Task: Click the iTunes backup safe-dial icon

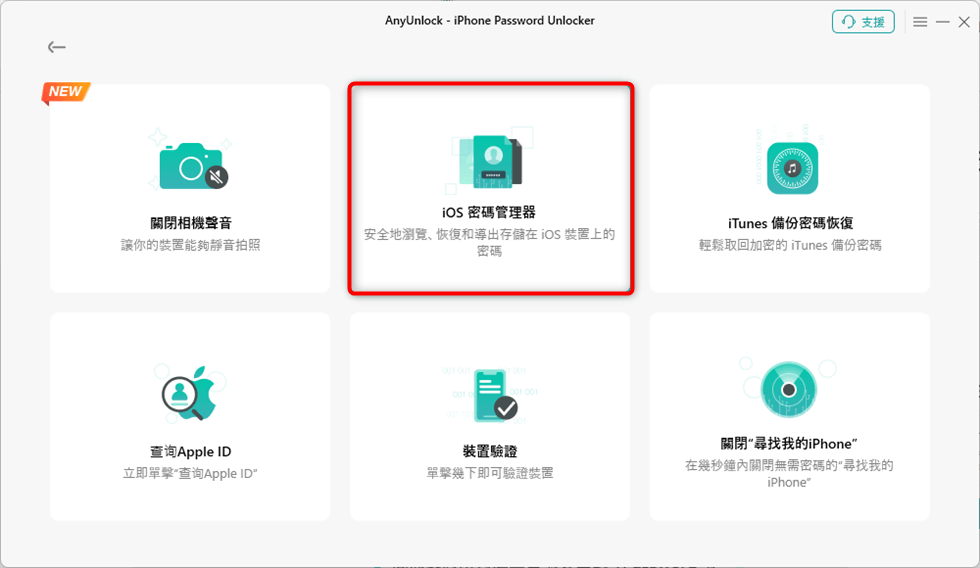Action: coord(792,168)
